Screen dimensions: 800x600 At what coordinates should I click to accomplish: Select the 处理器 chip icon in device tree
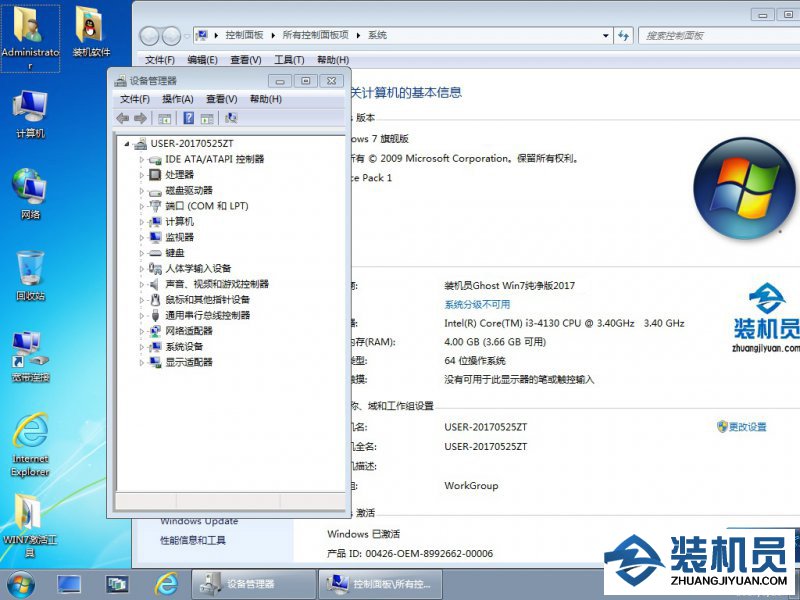(155, 175)
